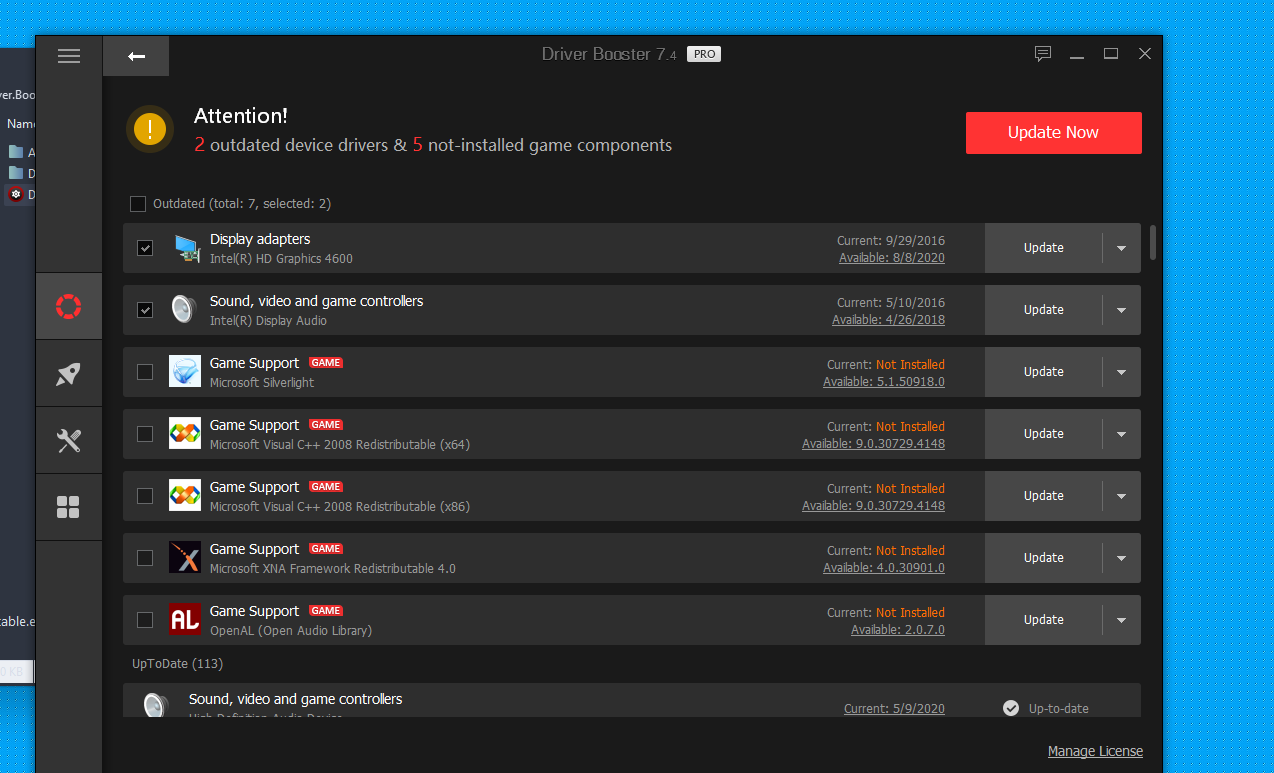
Task: Update OpenAL component
Action: [x=1043, y=620]
